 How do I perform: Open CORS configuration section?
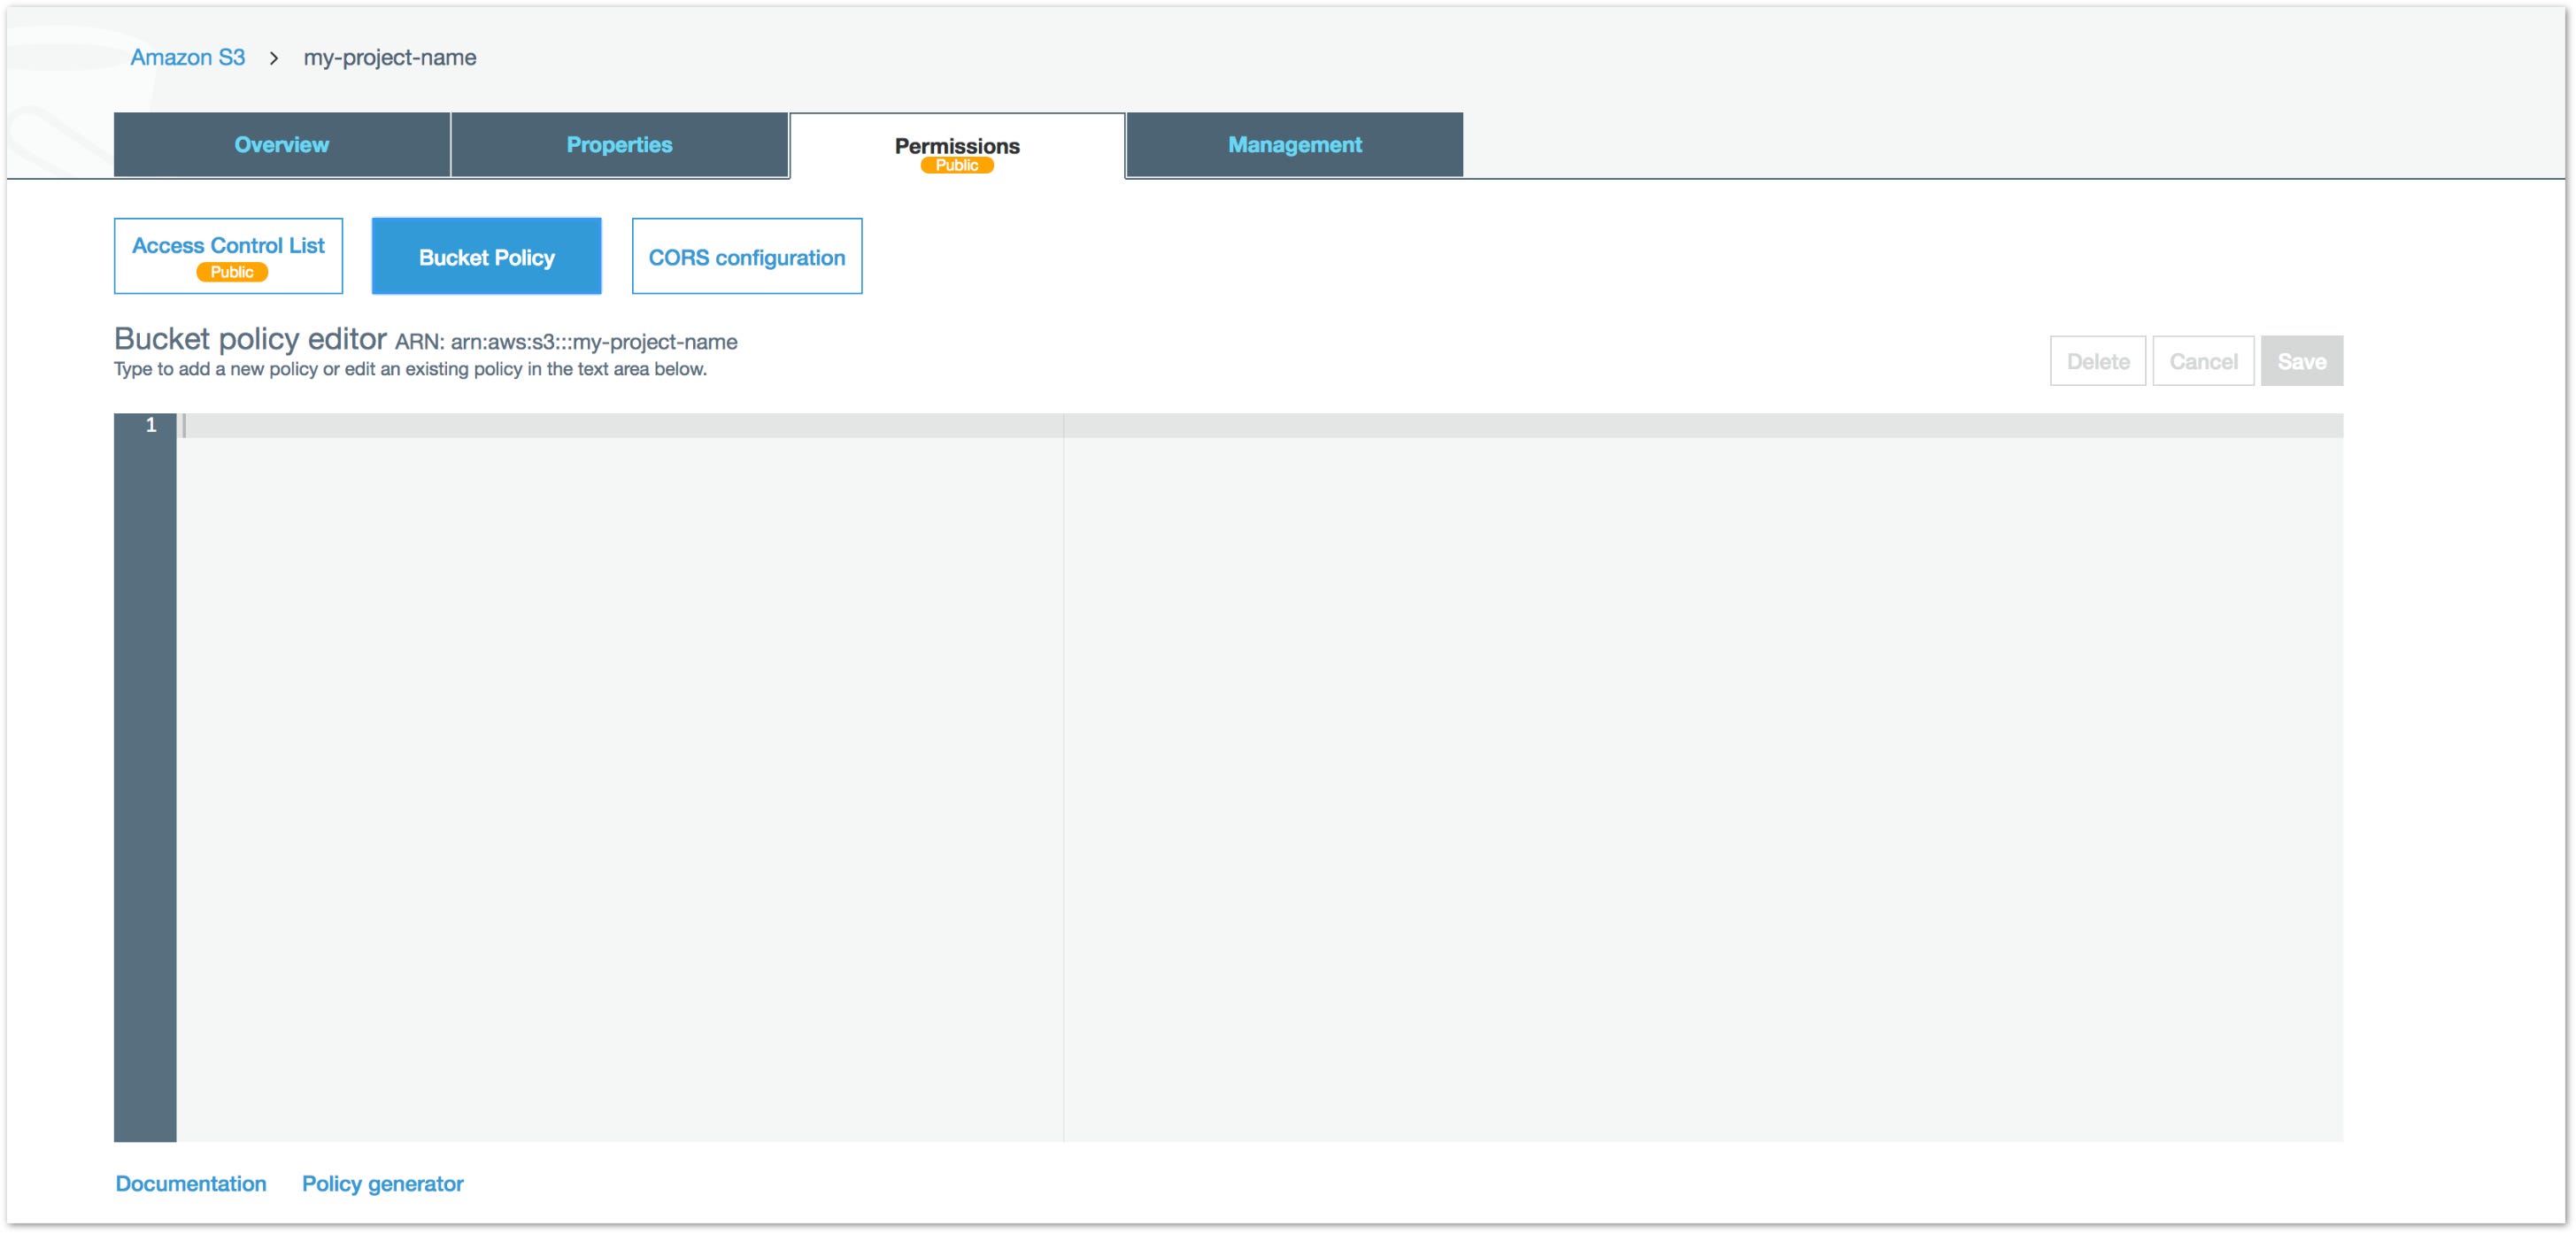point(746,257)
